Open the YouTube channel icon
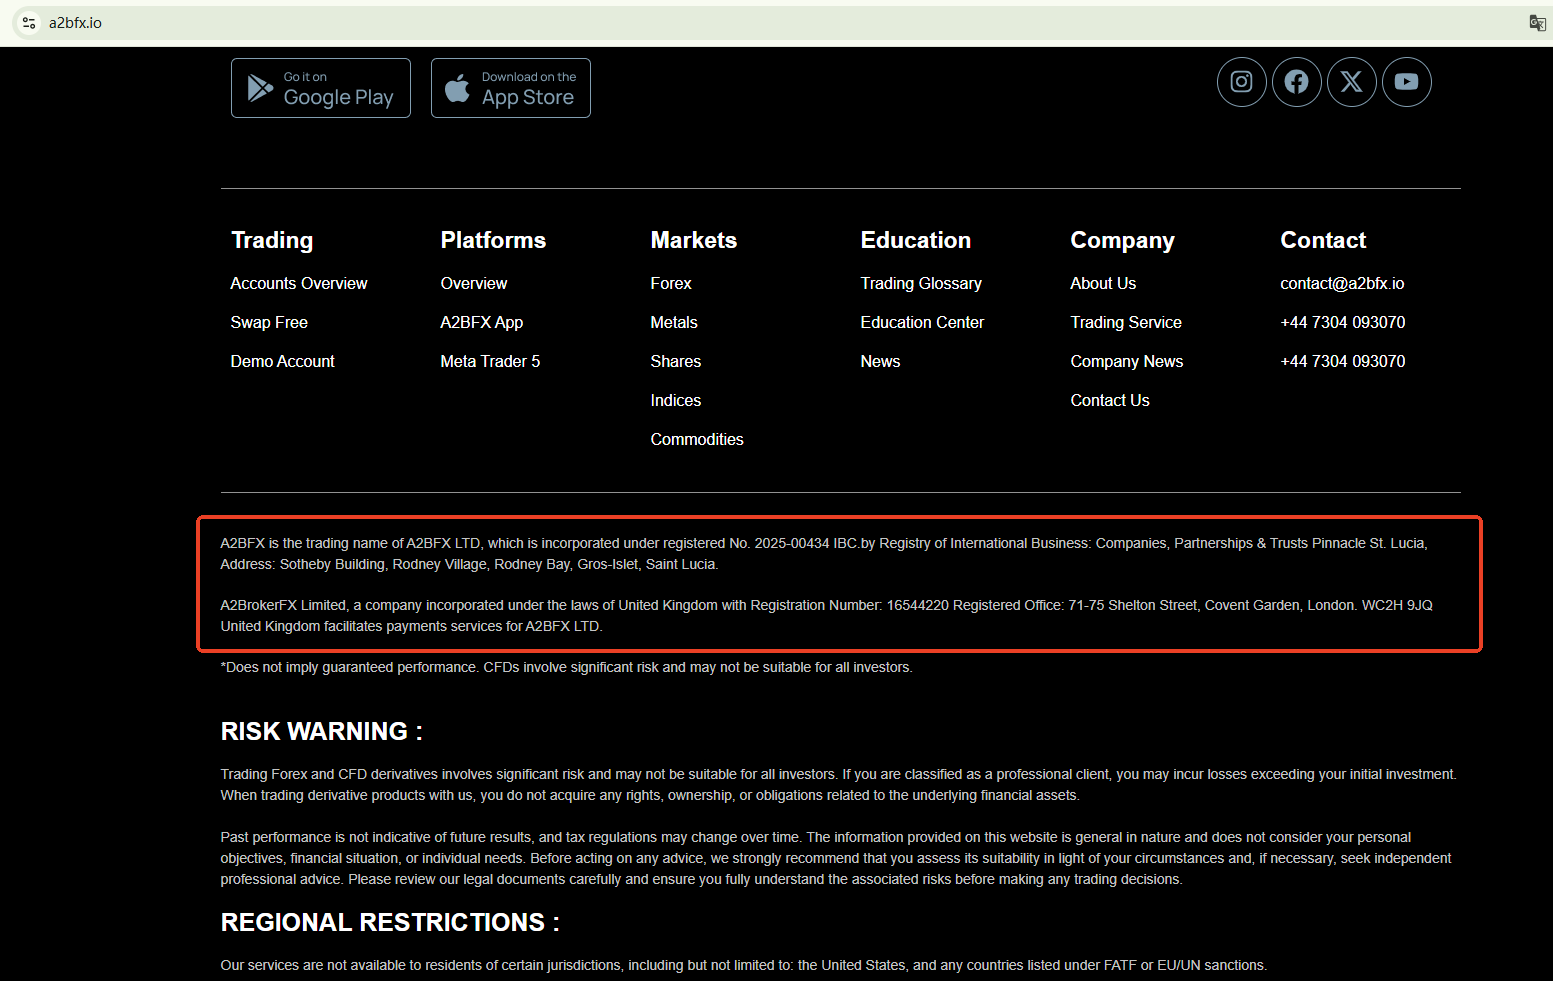The height and width of the screenshot is (981, 1553). coord(1406,82)
